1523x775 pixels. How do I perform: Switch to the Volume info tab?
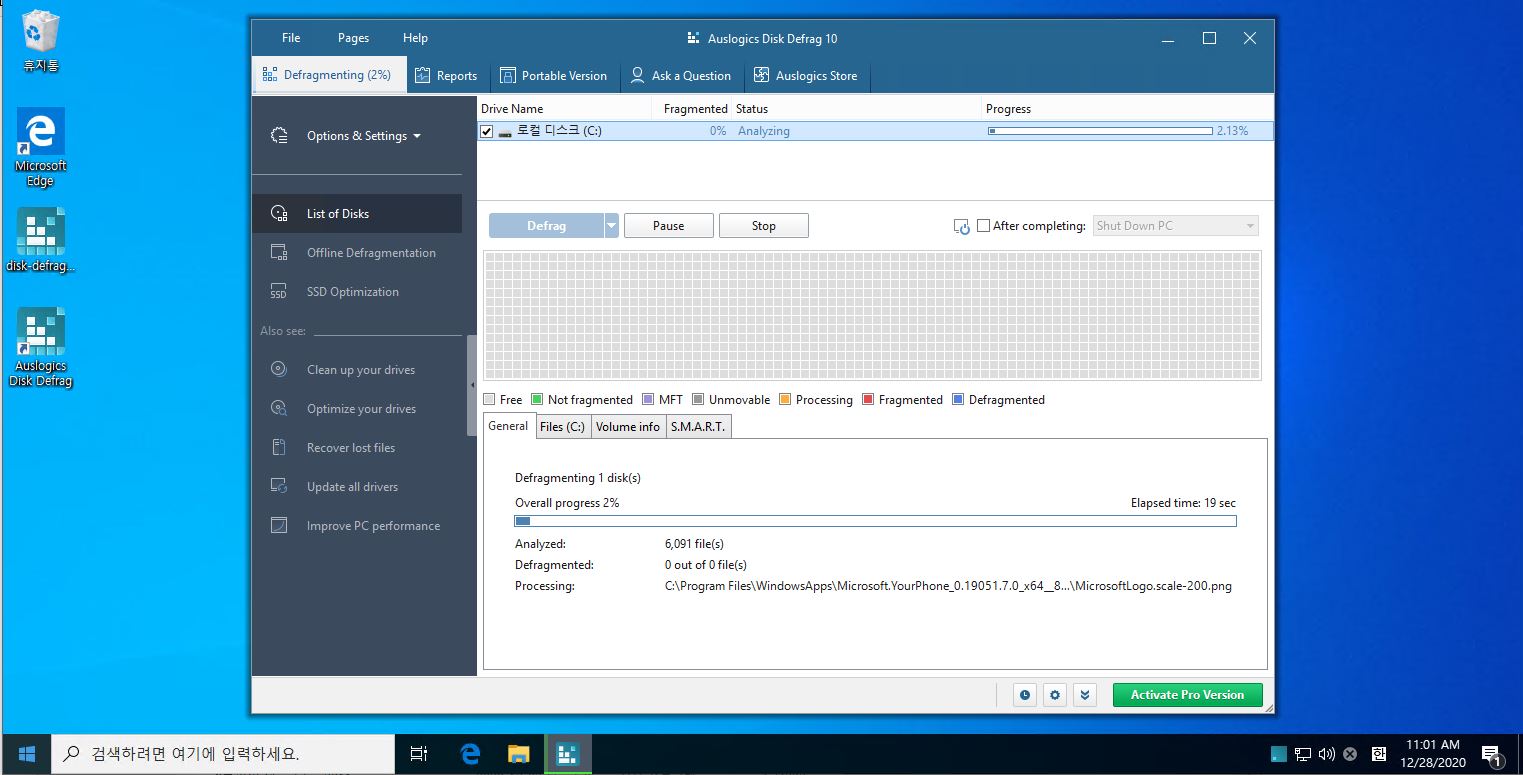click(x=628, y=427)
